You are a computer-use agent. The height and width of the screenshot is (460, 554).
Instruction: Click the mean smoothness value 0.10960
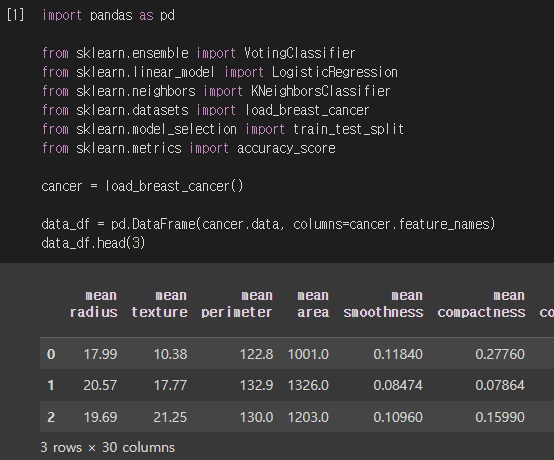[398, 417]
